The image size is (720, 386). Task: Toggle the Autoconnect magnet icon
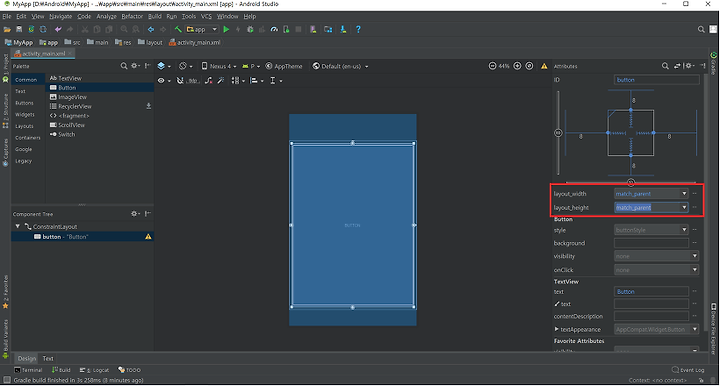[x=180, y=81]
